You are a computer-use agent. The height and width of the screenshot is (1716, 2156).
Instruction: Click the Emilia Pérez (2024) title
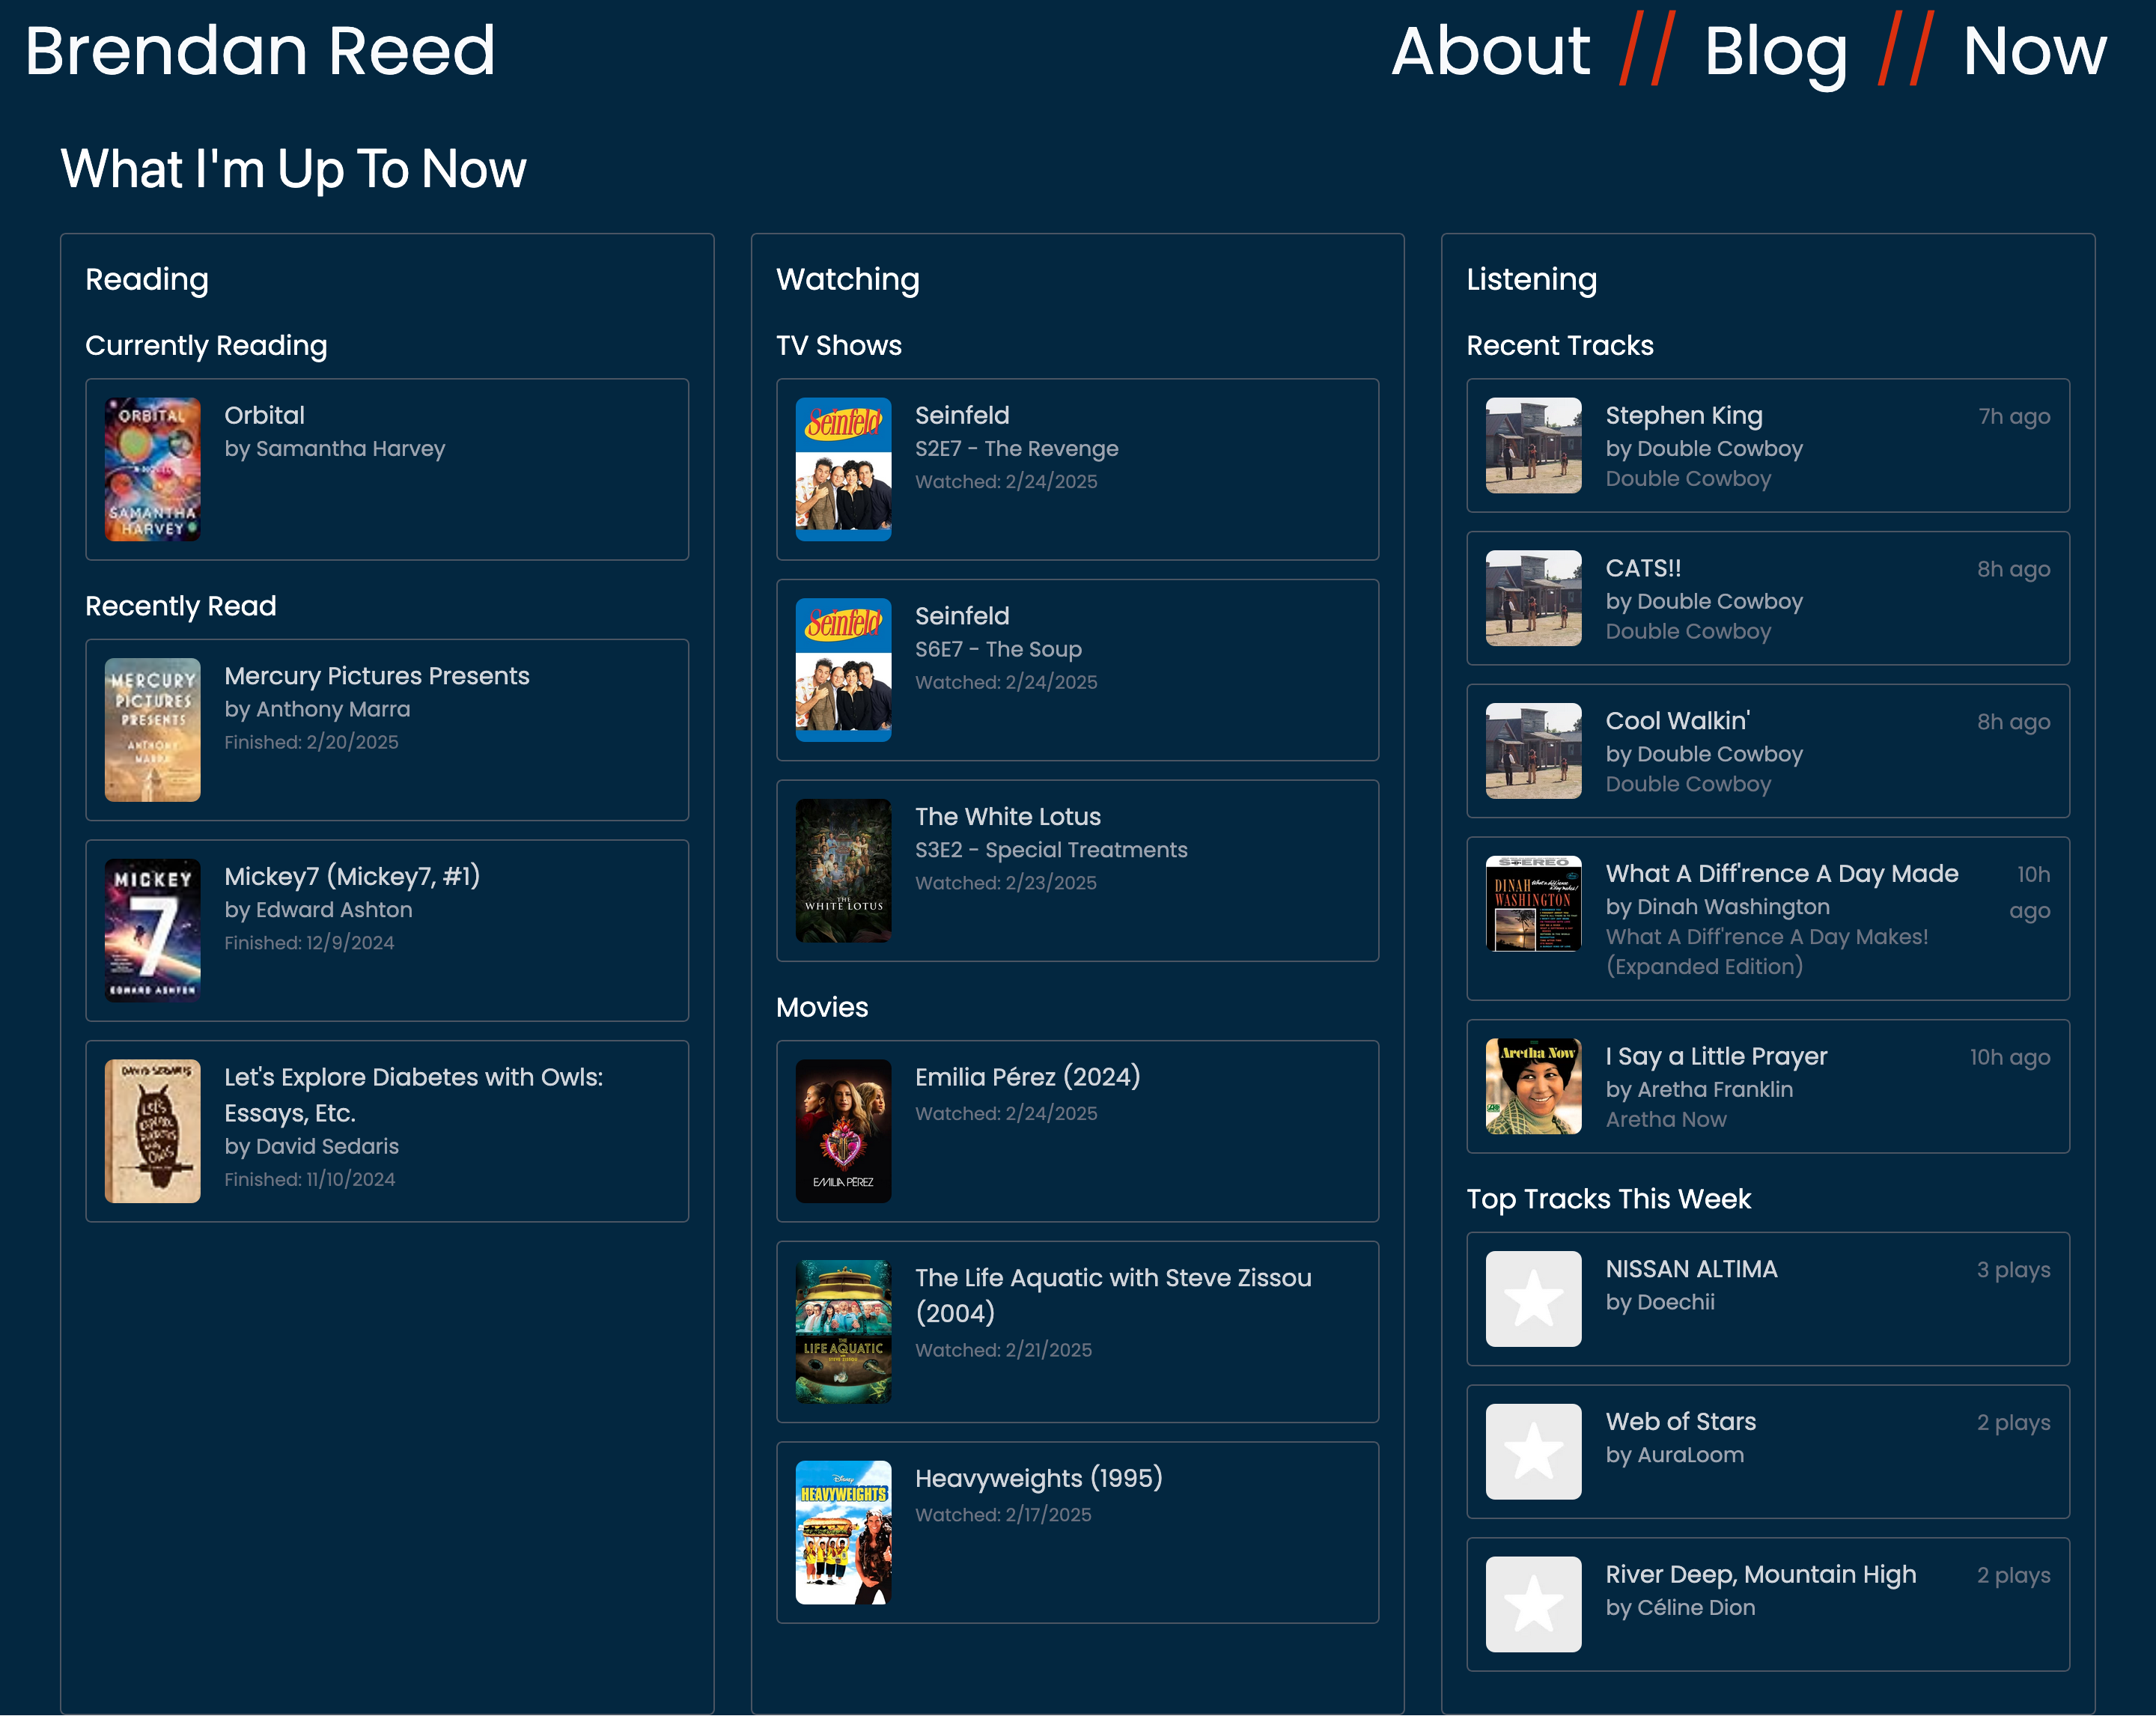pyautogui.click(x=1028, y=1077)
